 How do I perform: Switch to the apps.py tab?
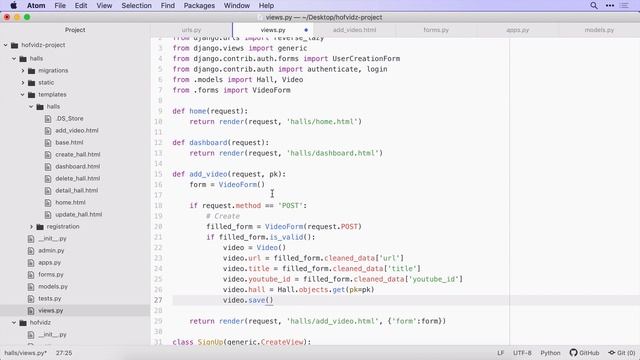pos(518,30)
